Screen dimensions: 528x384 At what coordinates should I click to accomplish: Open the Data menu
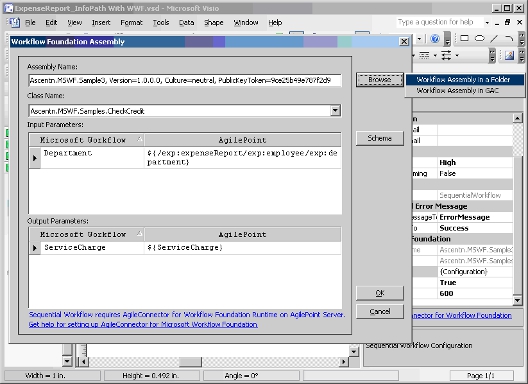[186, 23]
